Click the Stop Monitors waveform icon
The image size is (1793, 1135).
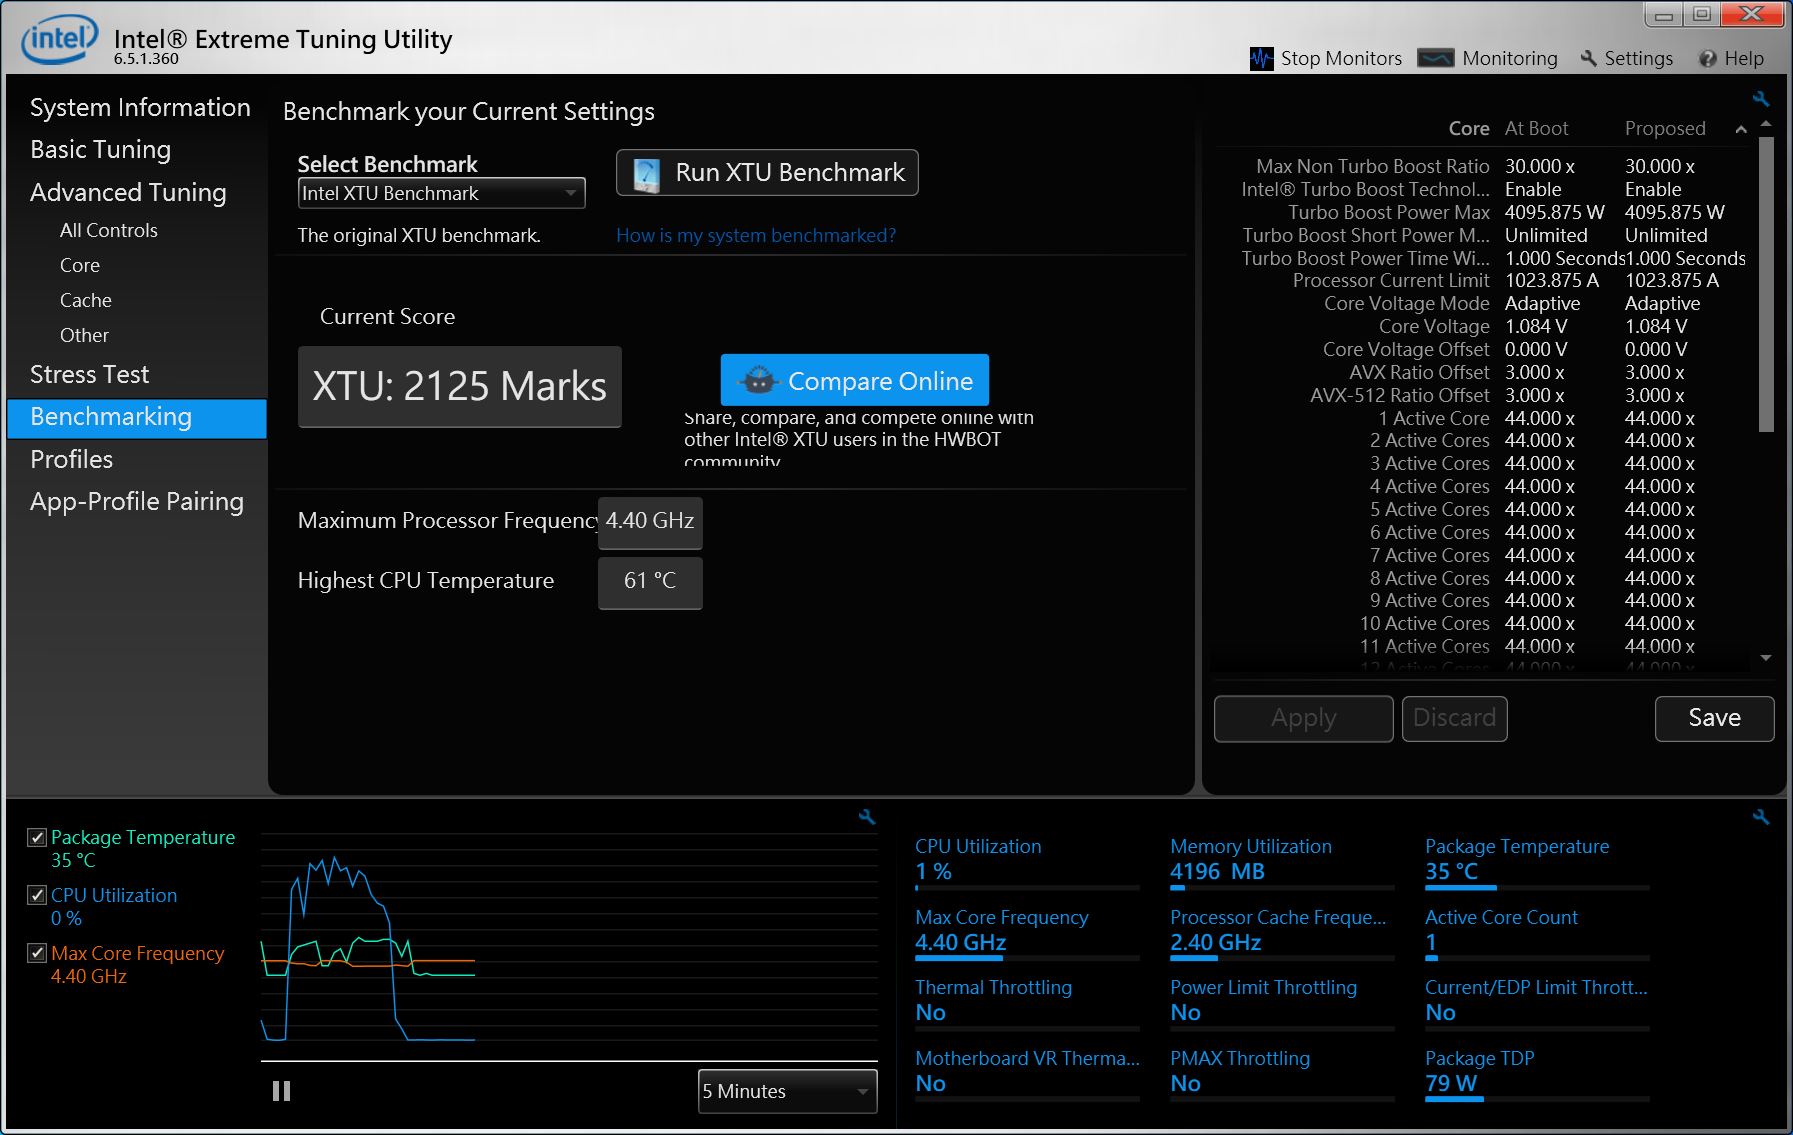click(1262, 58)
